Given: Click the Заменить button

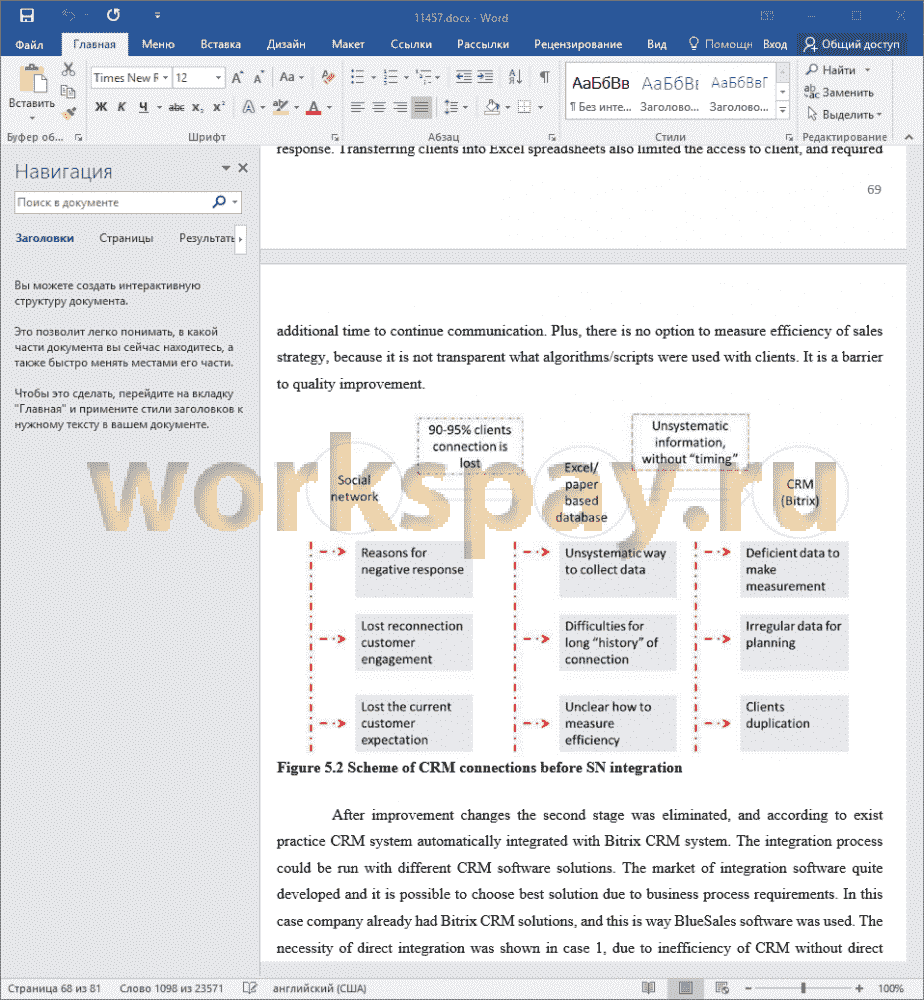Looking at the screenshot, I should coord(839,92).
